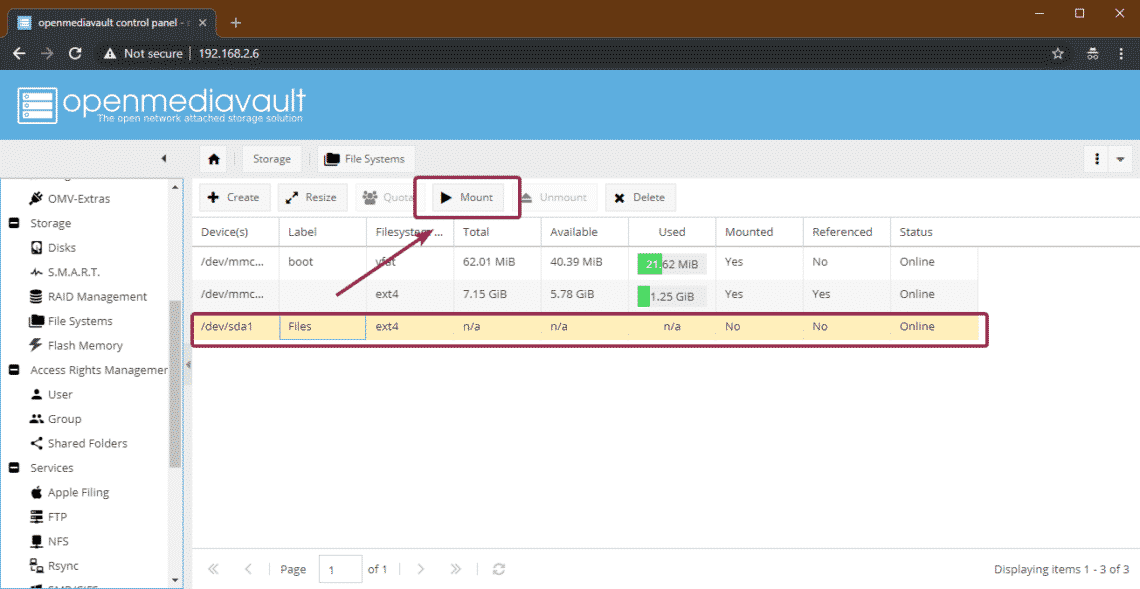The image size is (1140, 589).
Task: Reload the browser page
Action: 75,53
